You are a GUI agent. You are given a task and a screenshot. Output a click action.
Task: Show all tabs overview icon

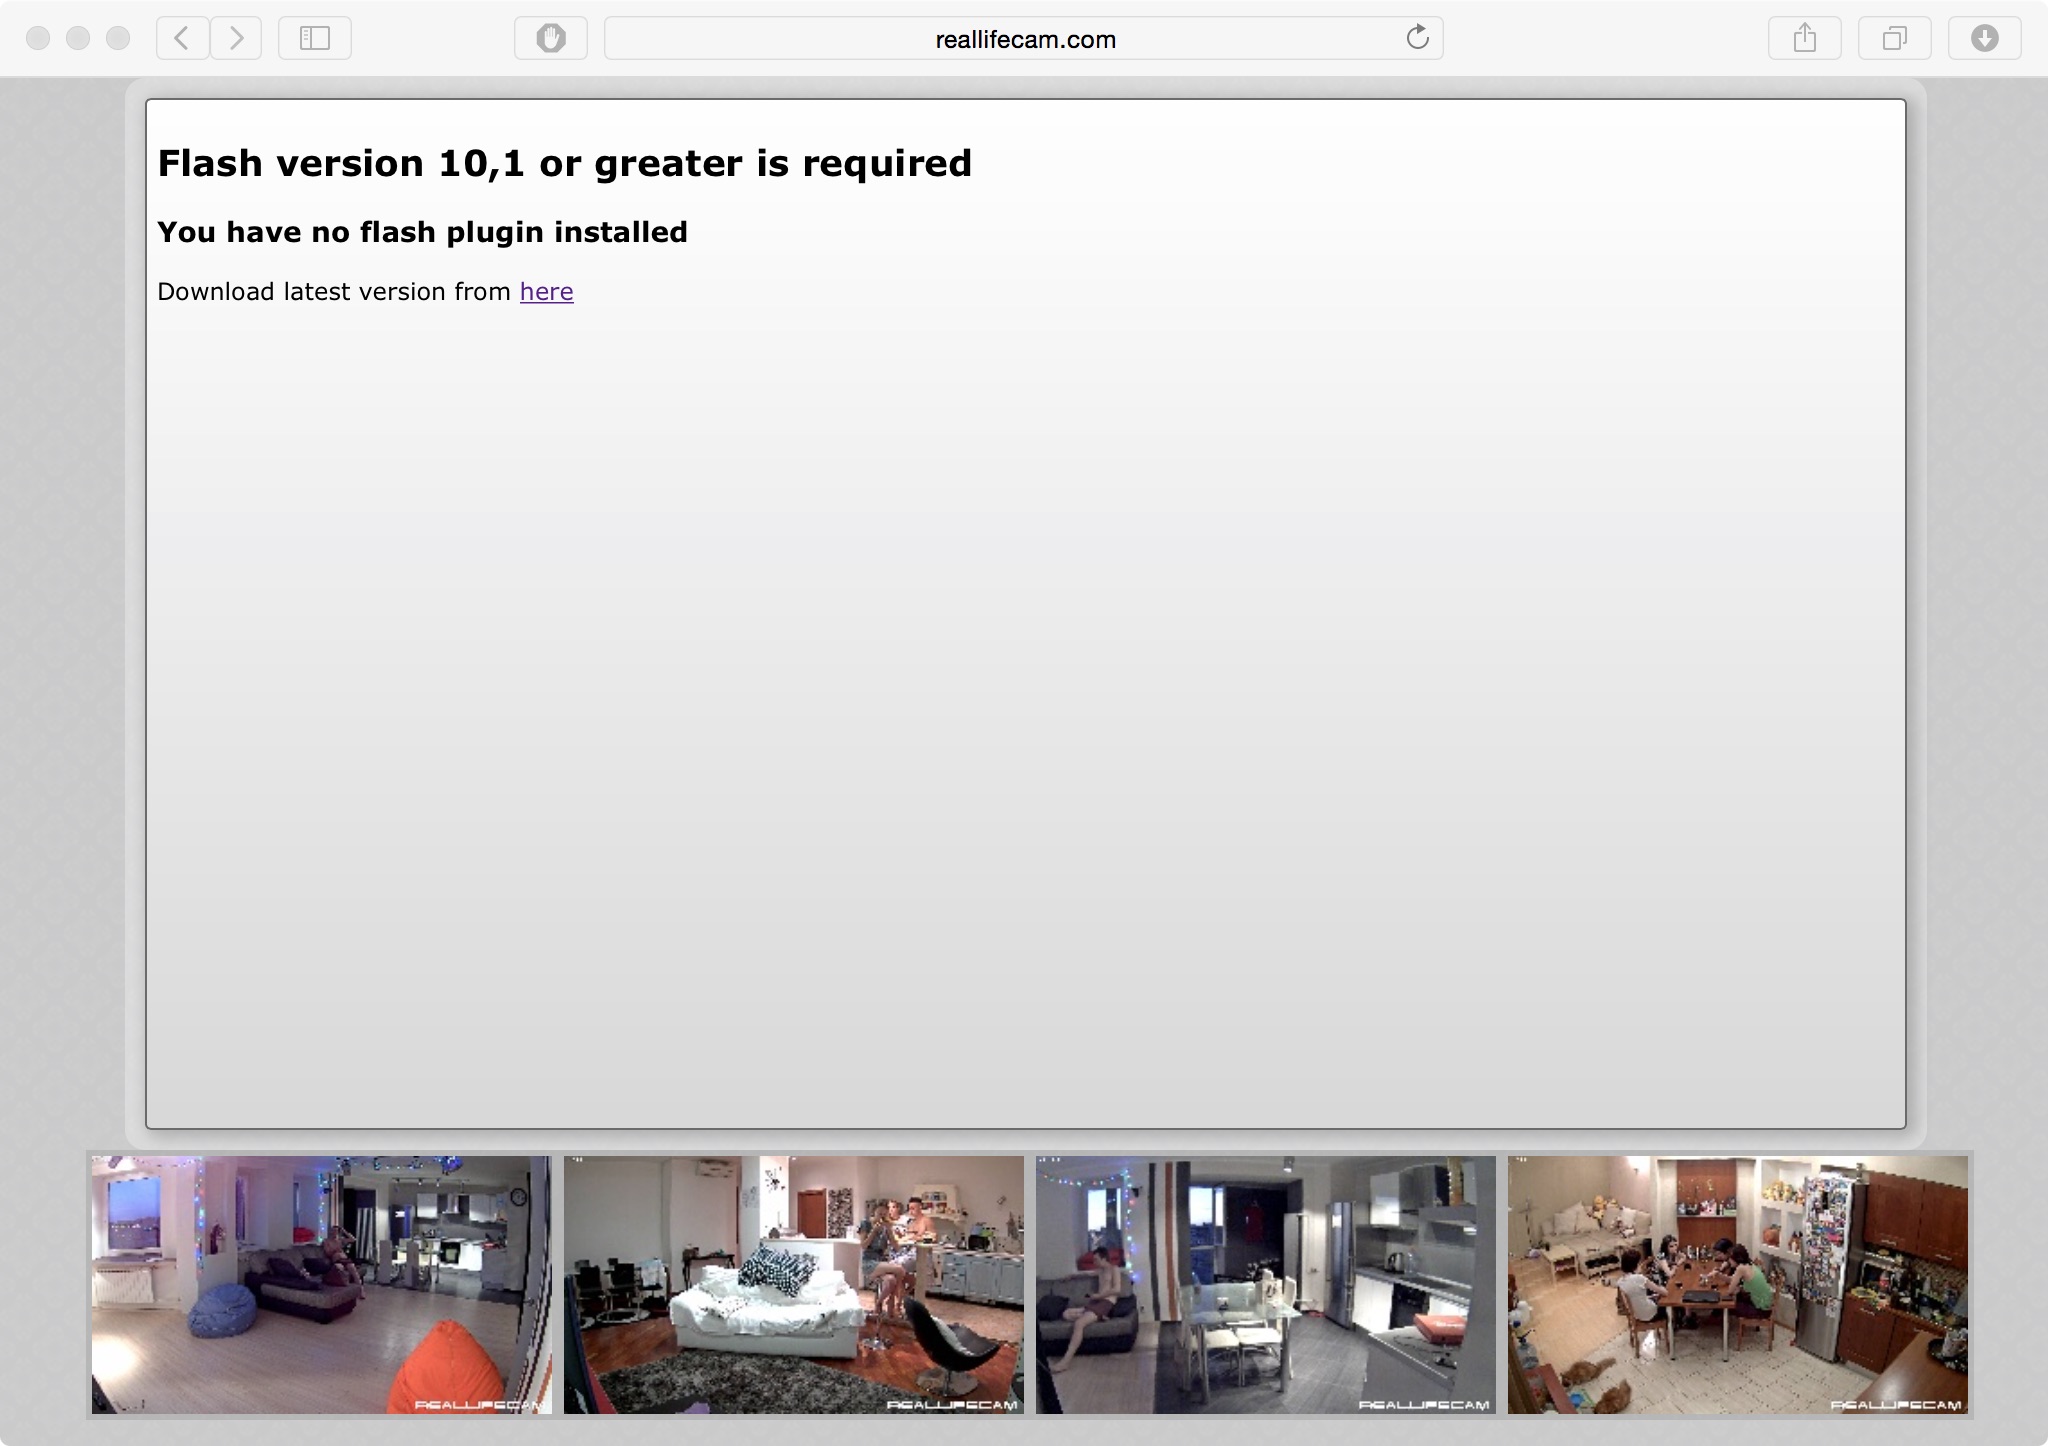pos(1894,39)
